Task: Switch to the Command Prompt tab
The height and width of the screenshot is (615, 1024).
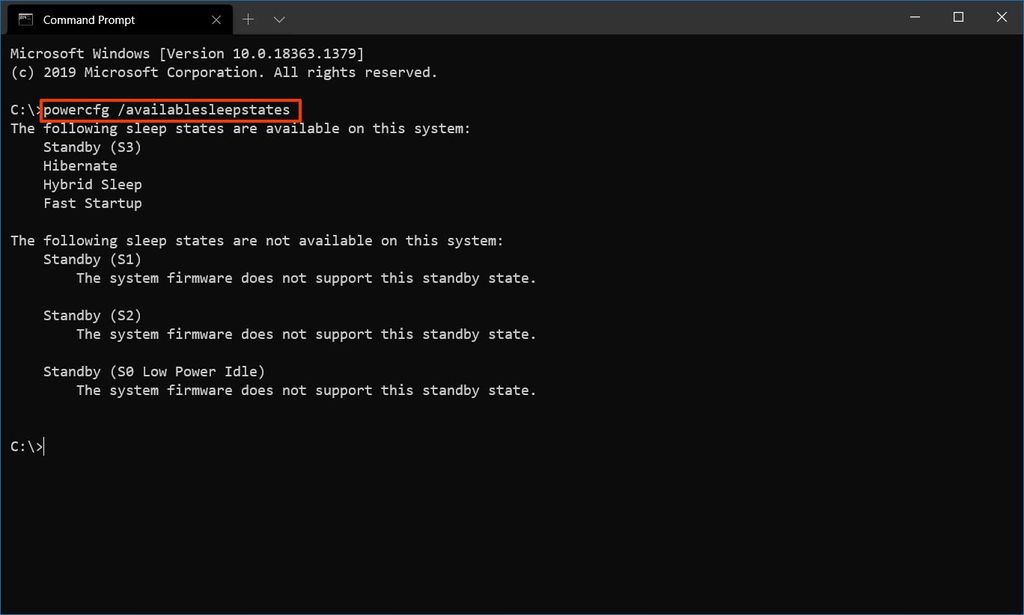Action: (x=110, y=18)
